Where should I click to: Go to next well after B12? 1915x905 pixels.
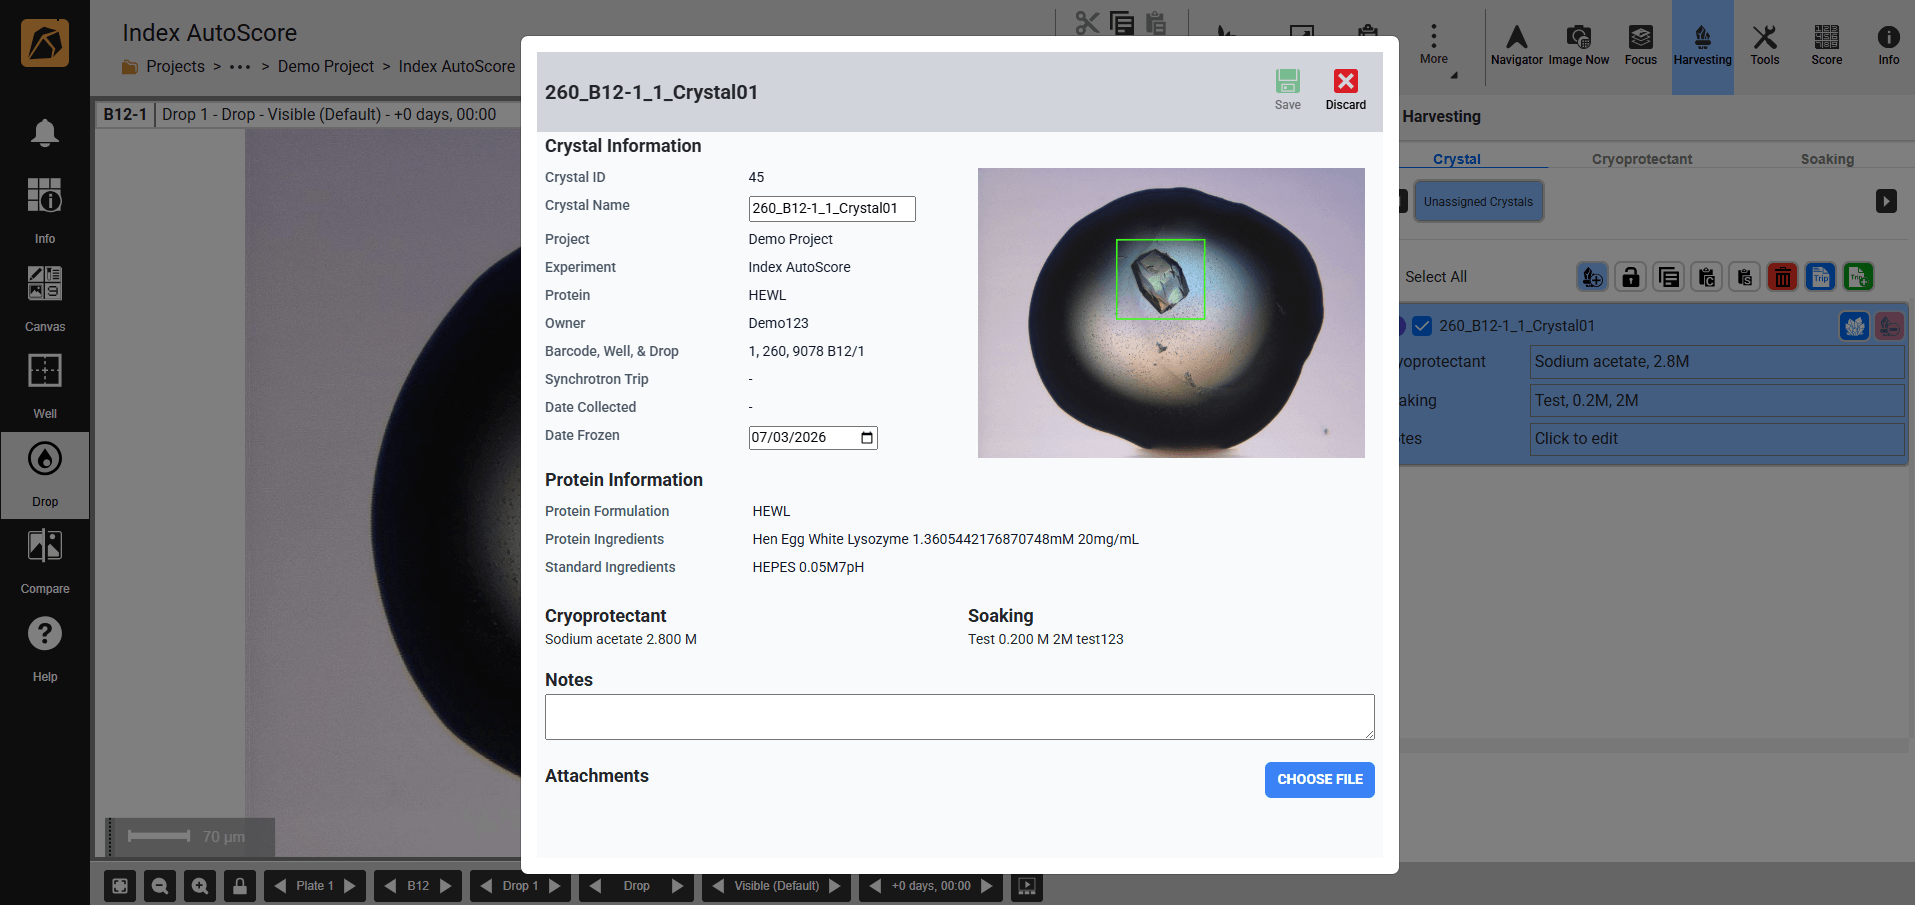(x=446, y=886)
